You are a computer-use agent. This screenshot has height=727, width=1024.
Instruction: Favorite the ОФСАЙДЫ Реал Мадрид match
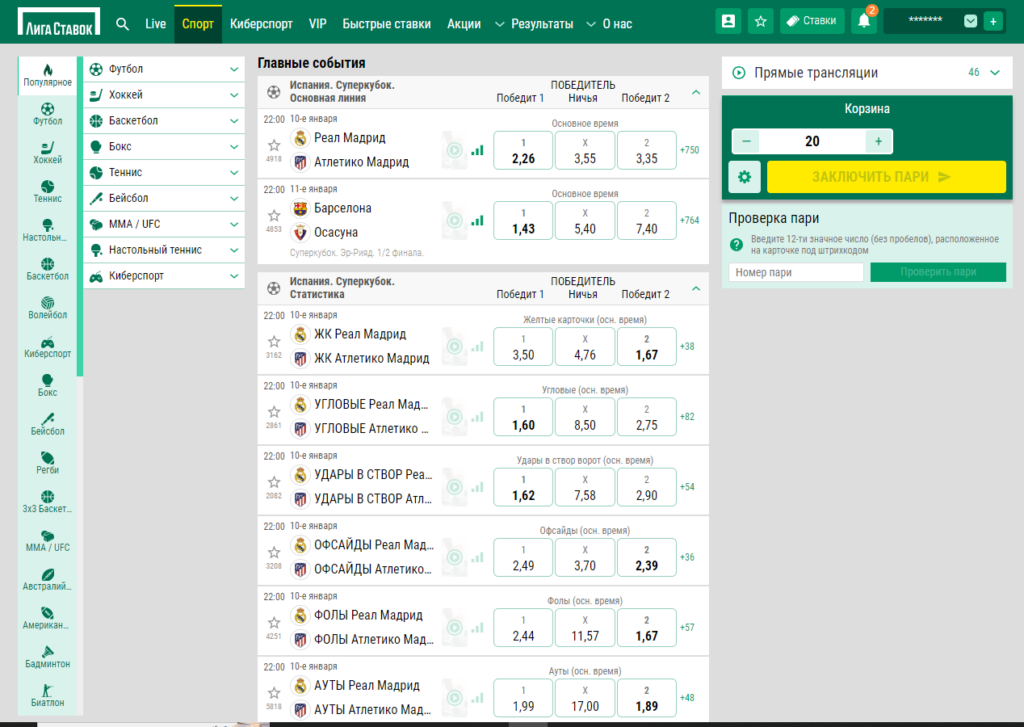click(x=274, y=553)
